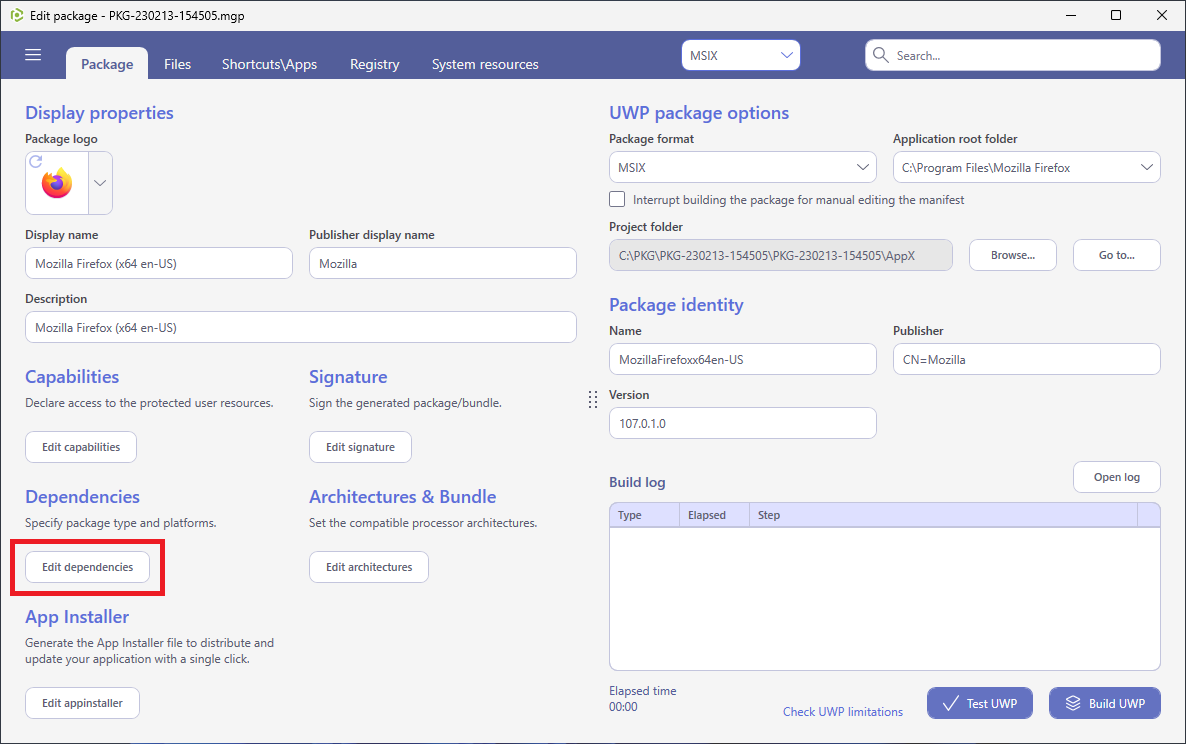Click the Elapsed column header
This screenshot has height=744, width=1186.
point(714,515)
